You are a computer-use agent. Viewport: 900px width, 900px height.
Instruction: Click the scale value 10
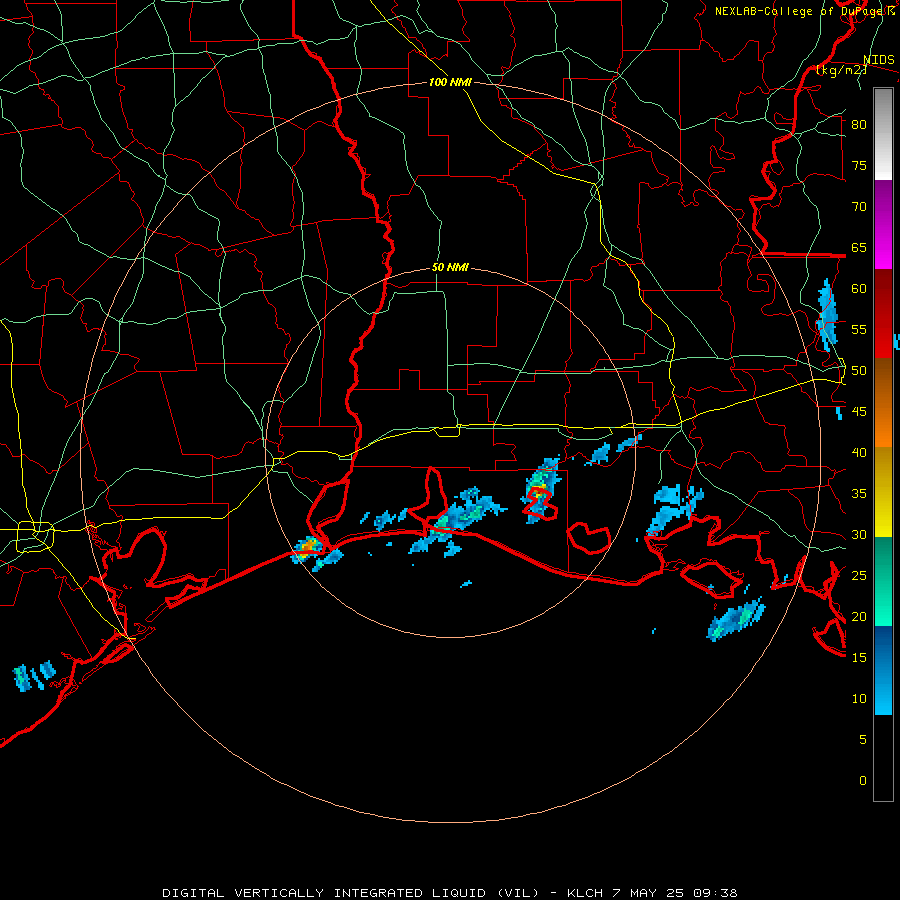click(859, 699)
